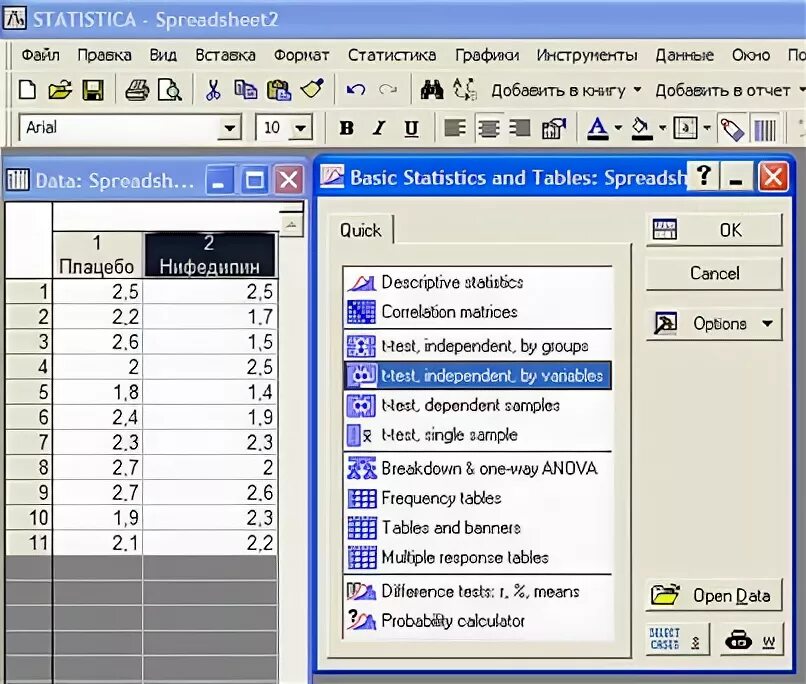Click the dialog help question mark
The height and width of the screenshot is (684, 806).
point(704,177)
